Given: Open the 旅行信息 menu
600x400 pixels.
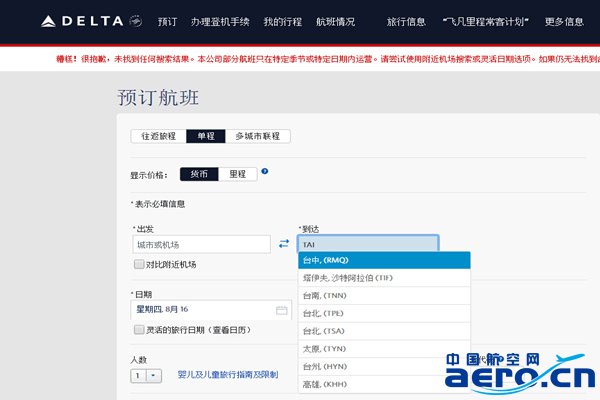Looking at the screenshot, I should [x=406, y=22].
